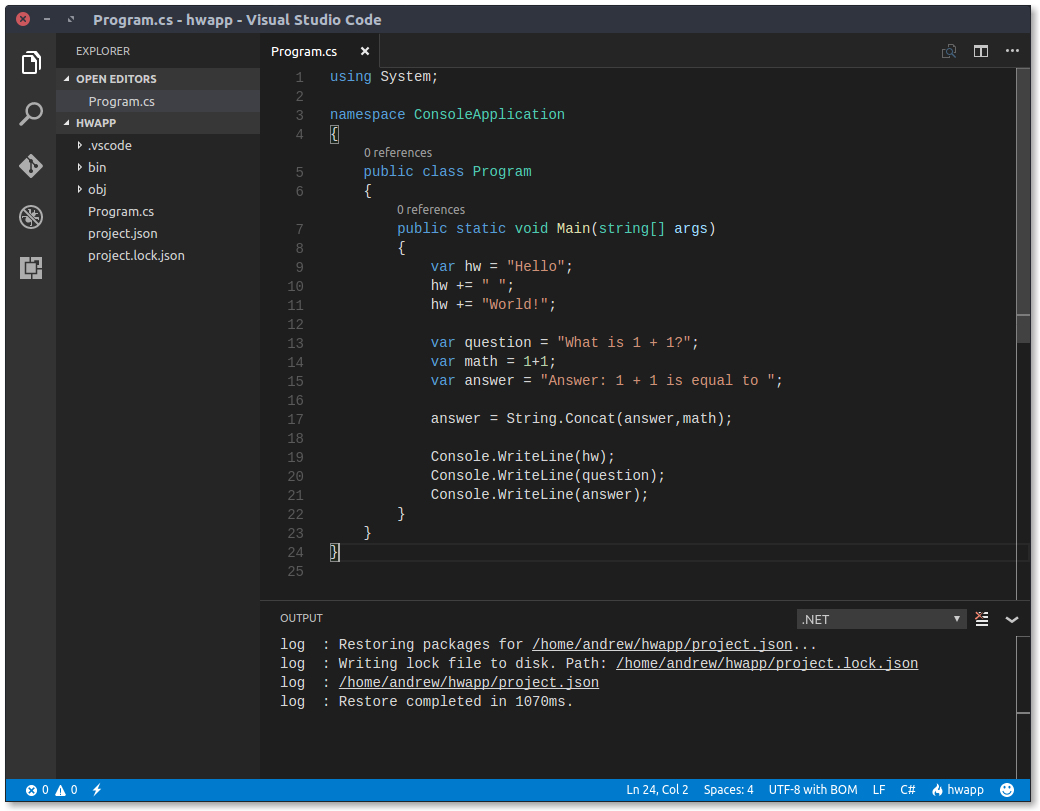This screenshot has width=1040, height=811.
Task: Collapse the output panel chevron
Action: (1011, 620)
